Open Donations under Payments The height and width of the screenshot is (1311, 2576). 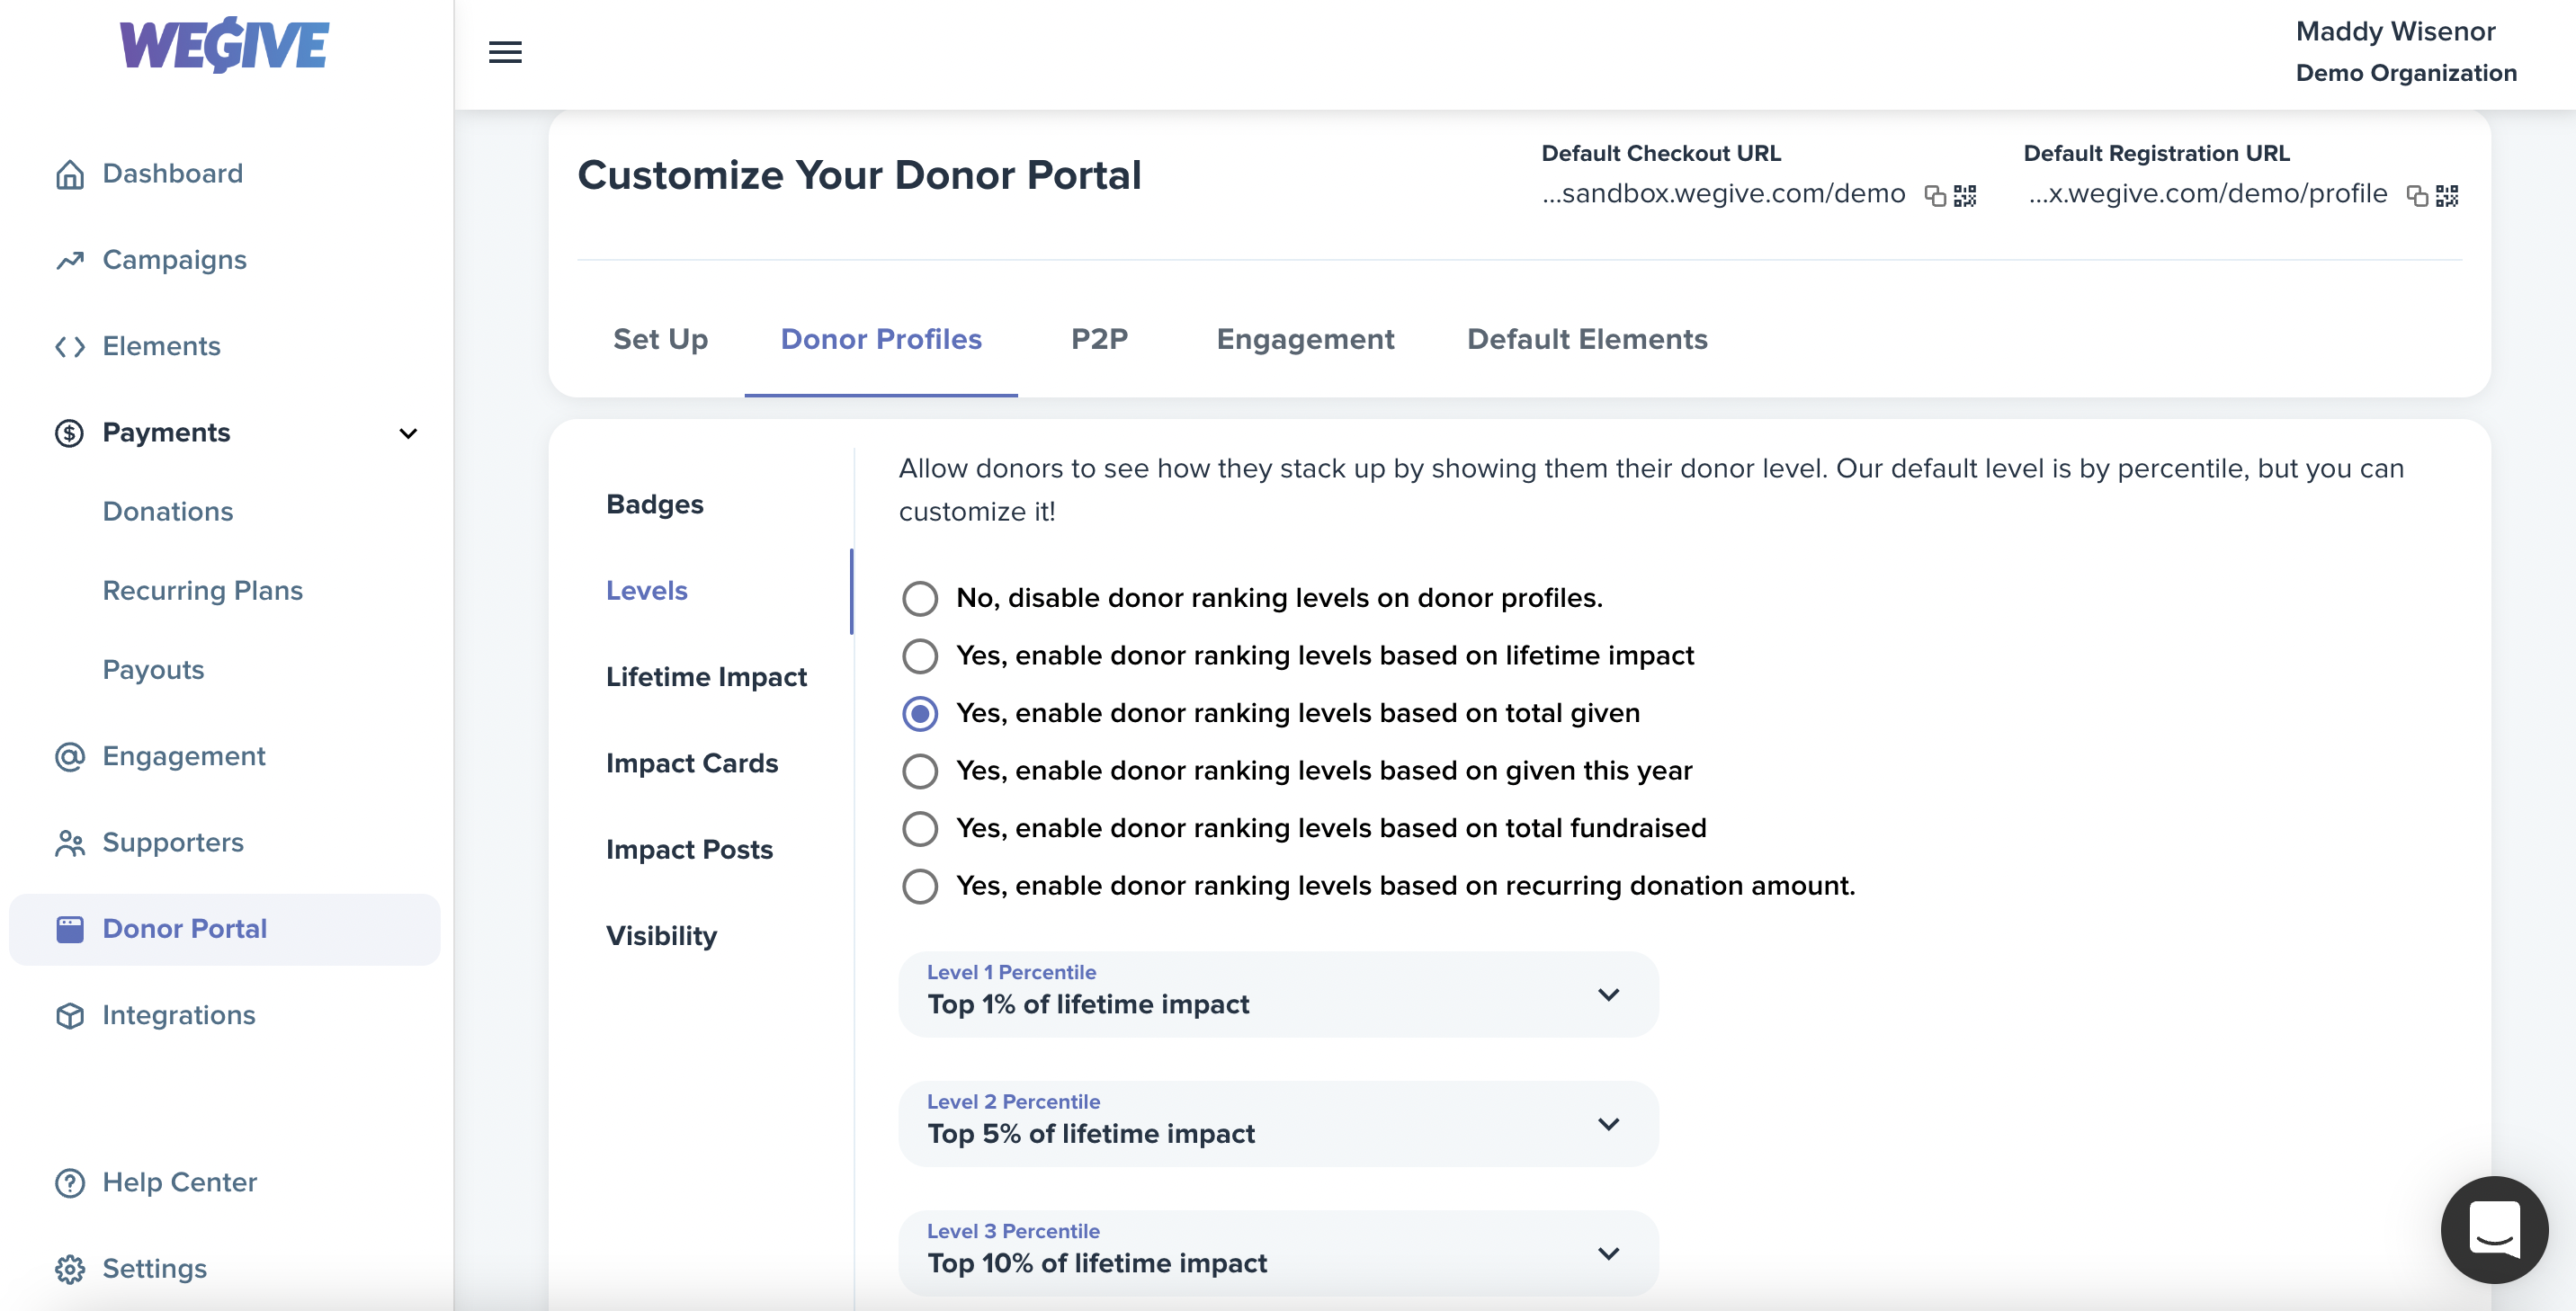(x=168, y=511)
